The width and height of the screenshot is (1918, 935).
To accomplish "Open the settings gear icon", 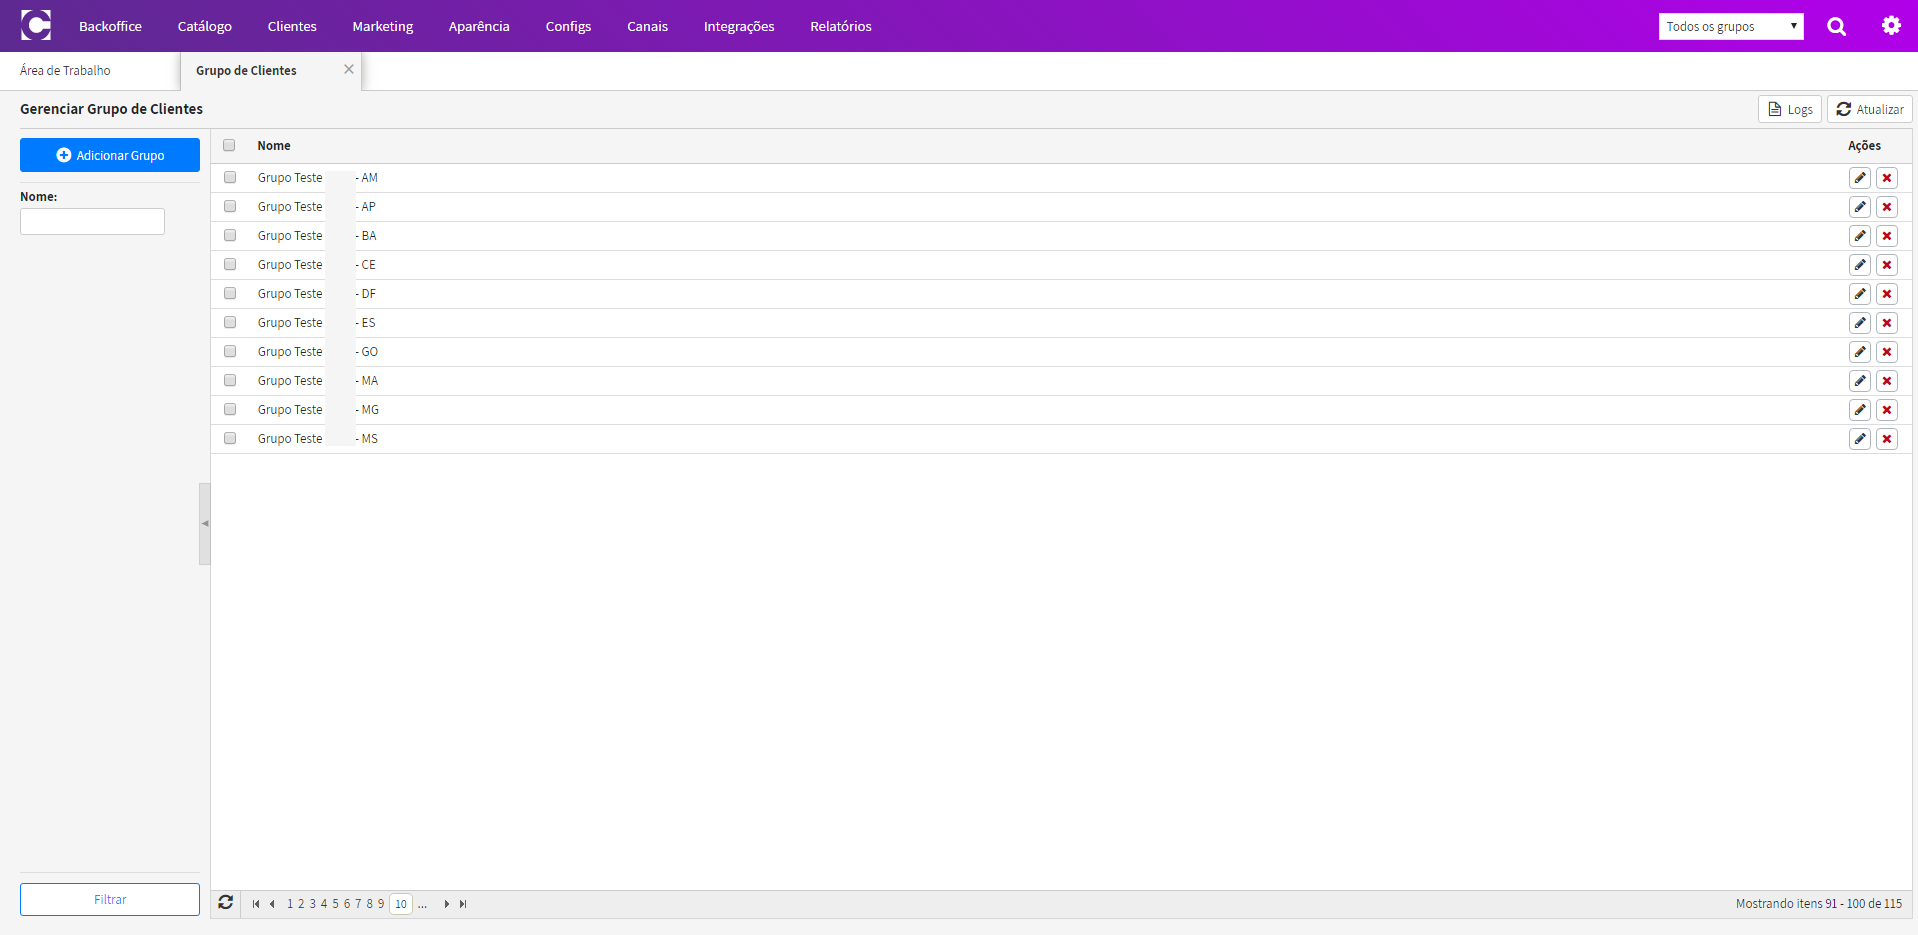I will (x=1891, y=26).
